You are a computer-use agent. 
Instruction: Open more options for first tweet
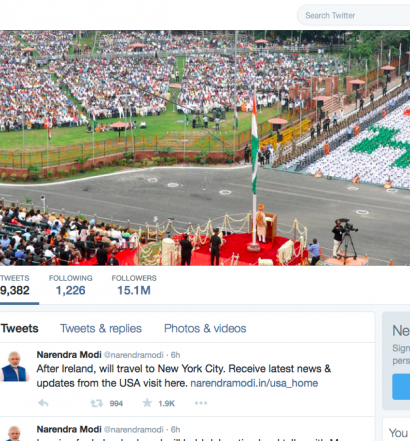tap(201, 403)
